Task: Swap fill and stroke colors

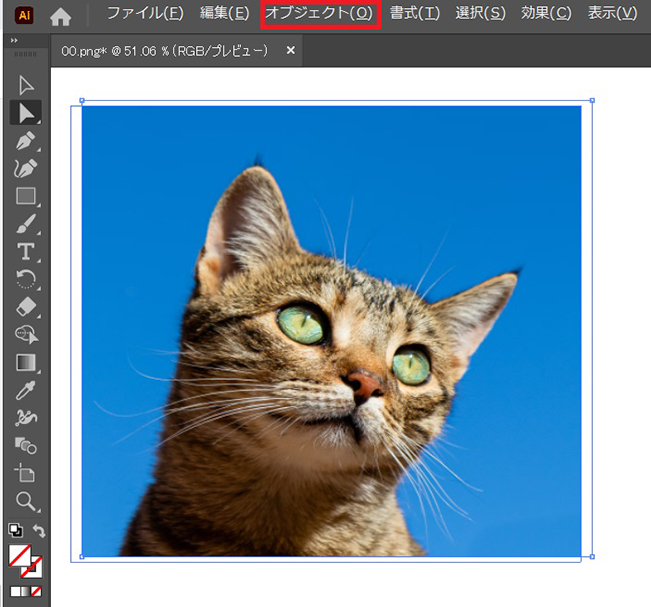Action: pos(40,530)
